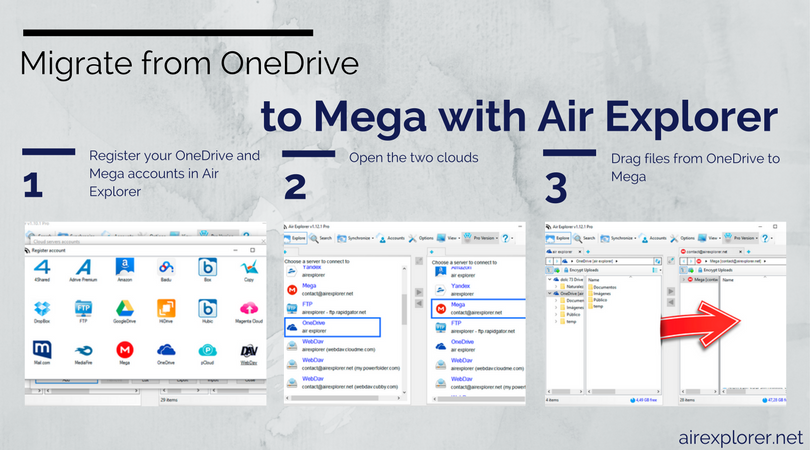
Task: Add a new tab beside 'air explorer' tab
Action: (x=588, y=252)
